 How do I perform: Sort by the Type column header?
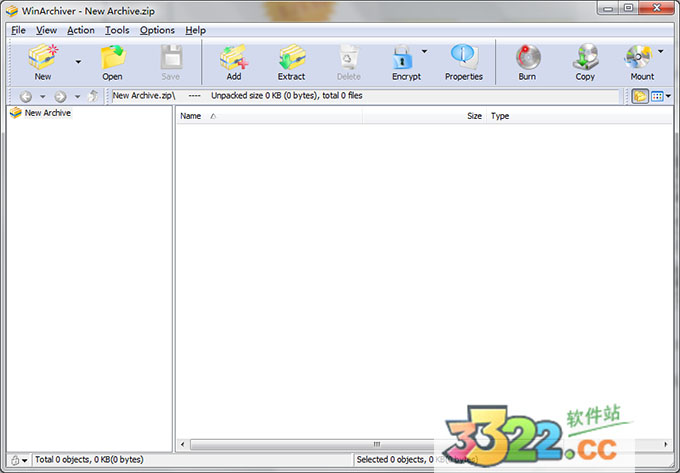tap(579, 116)
